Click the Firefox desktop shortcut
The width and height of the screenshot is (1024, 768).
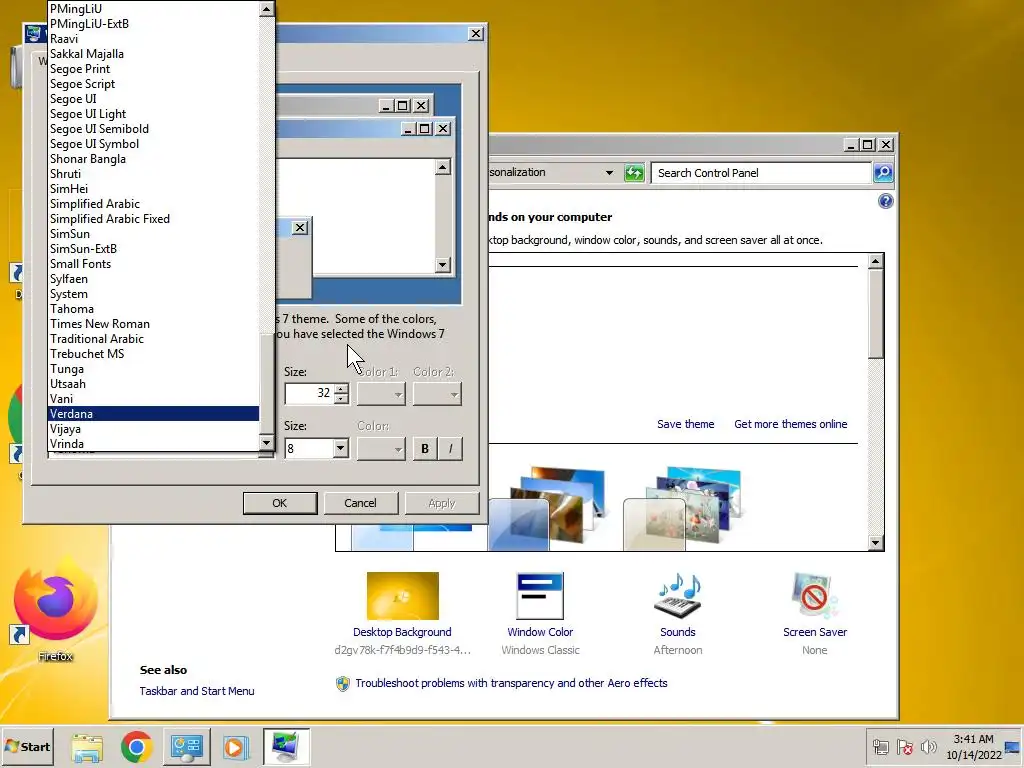pyautogui.click(x=56, y=607)
